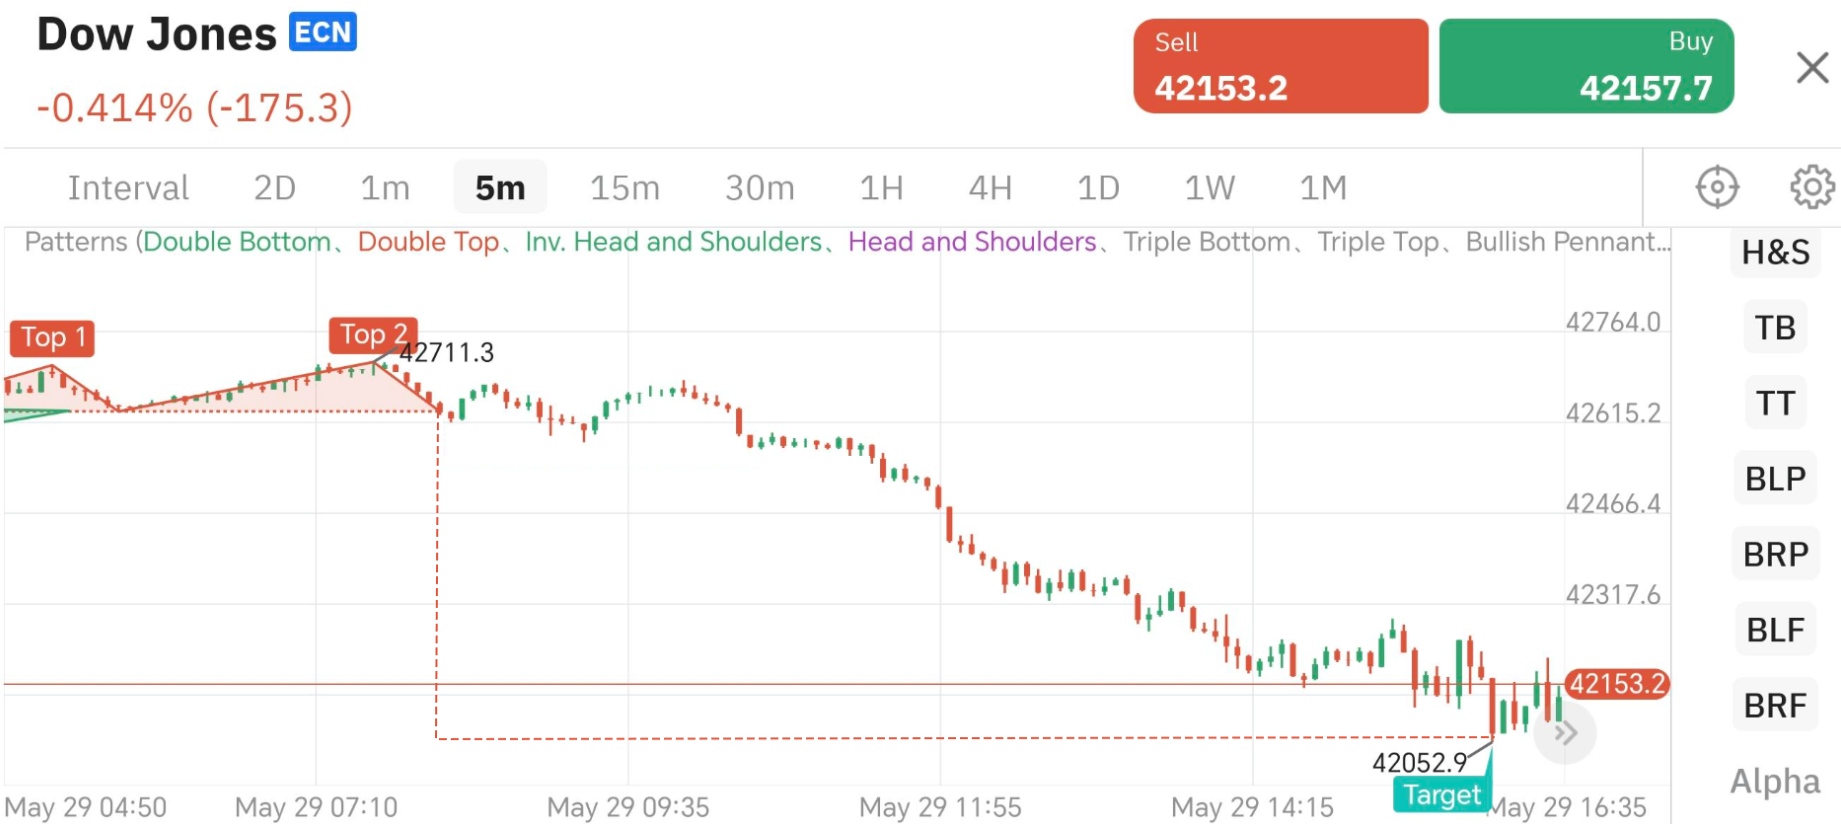Switch chart to 1D interval
1841x824 pixels.
1097,188
